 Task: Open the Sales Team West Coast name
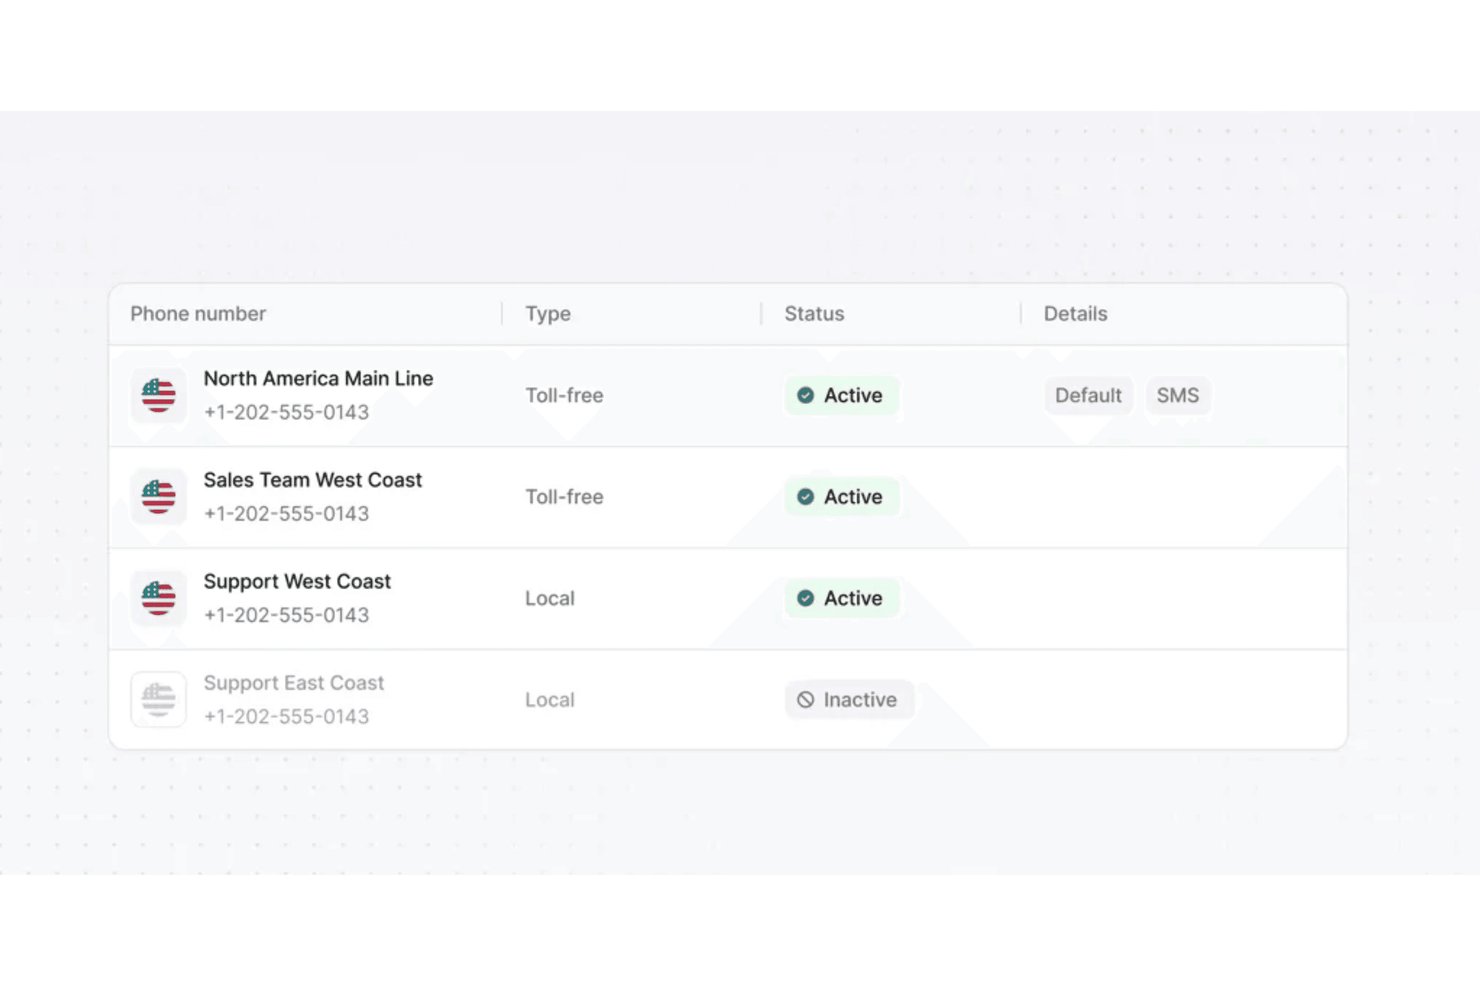tap(313, 480)
